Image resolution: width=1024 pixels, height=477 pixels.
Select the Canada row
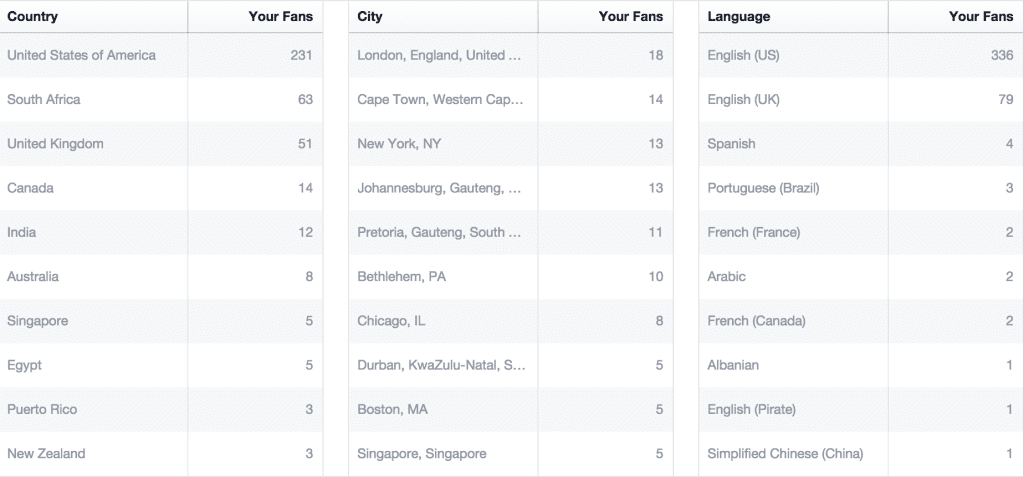(161, 188)
